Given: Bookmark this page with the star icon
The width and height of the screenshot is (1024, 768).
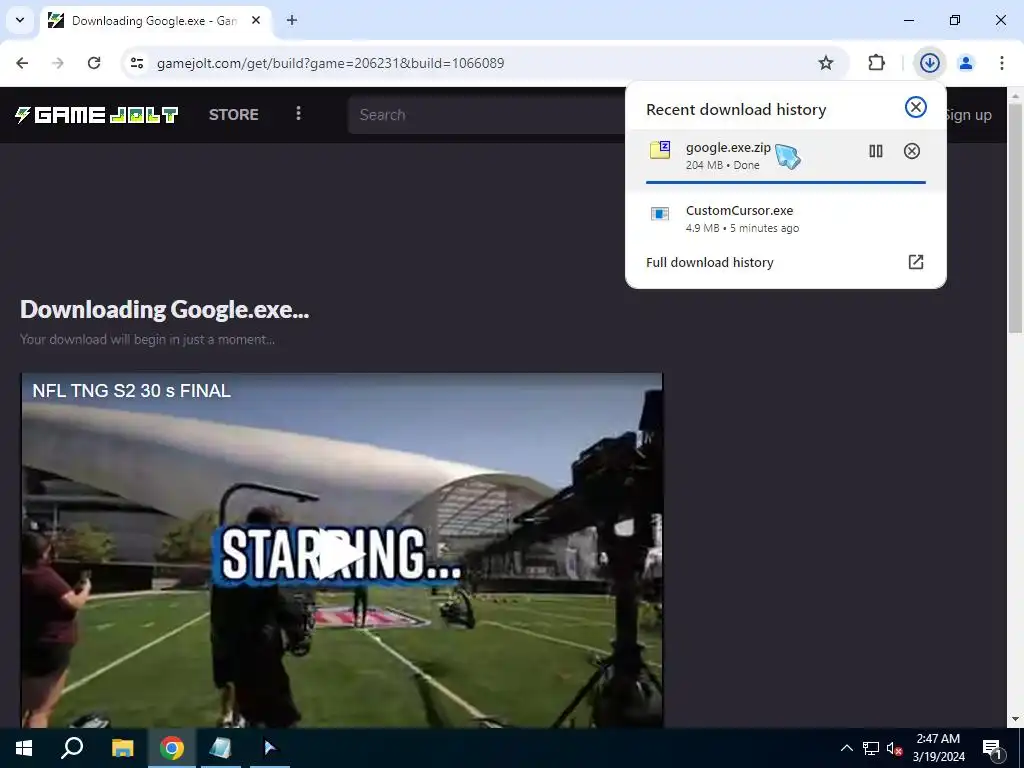Looking at the screenshot, I should (825, 63).
